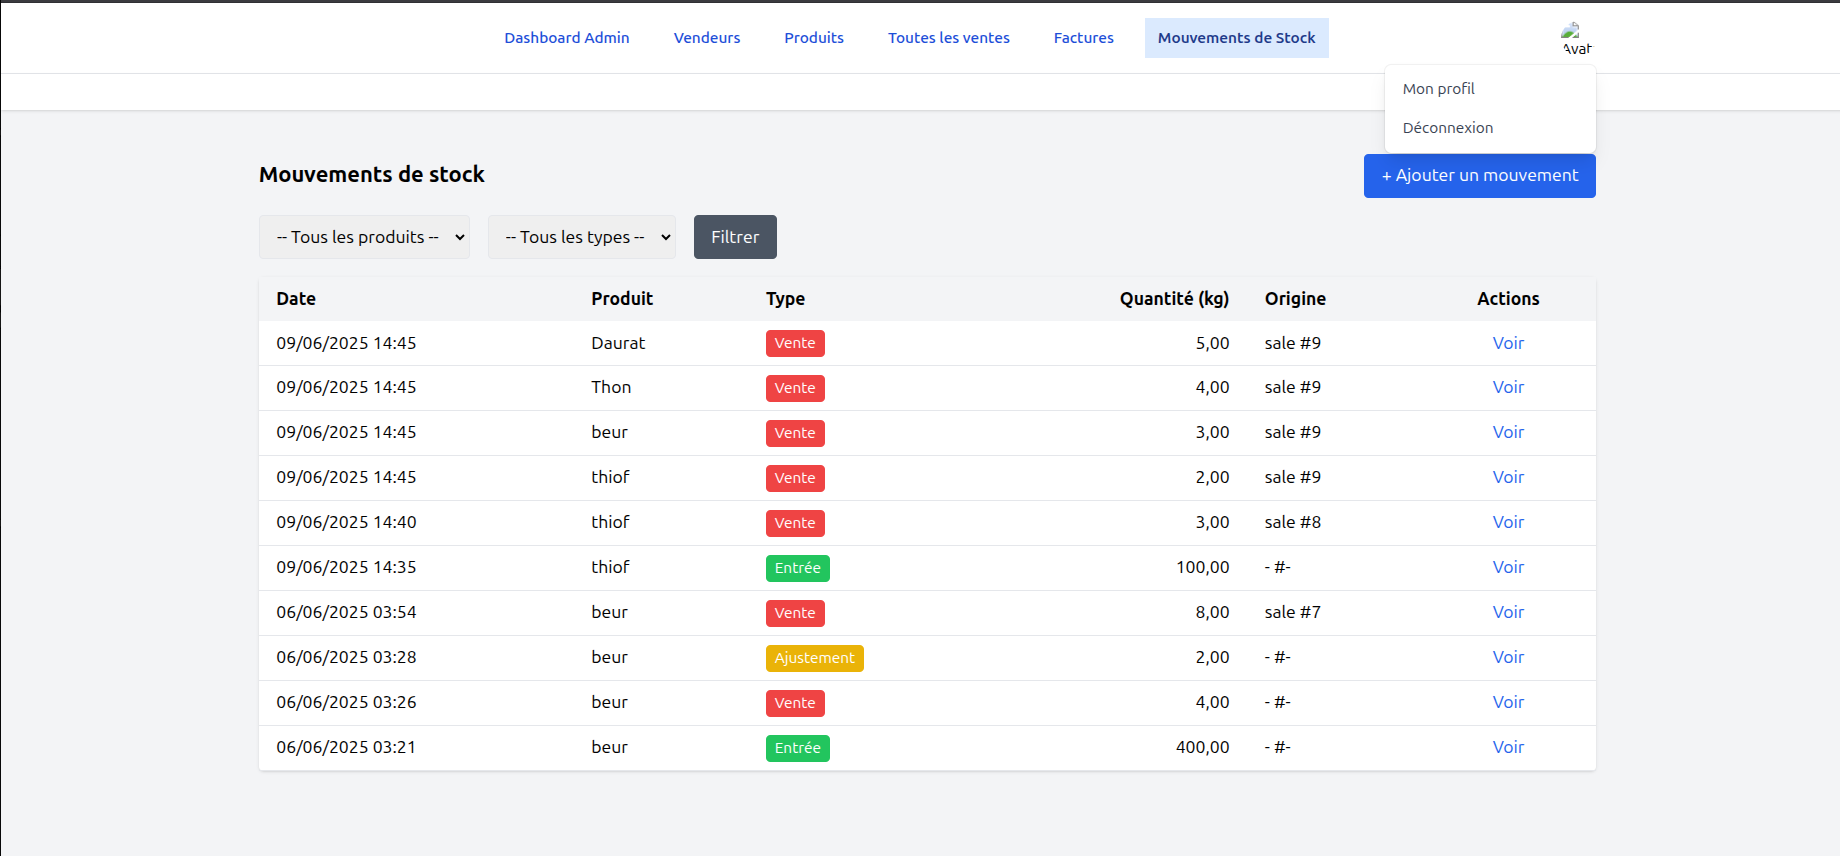This screenshot has width=1840, height=856.
Task: Switch to Produits page
Action: pos(813,38)
